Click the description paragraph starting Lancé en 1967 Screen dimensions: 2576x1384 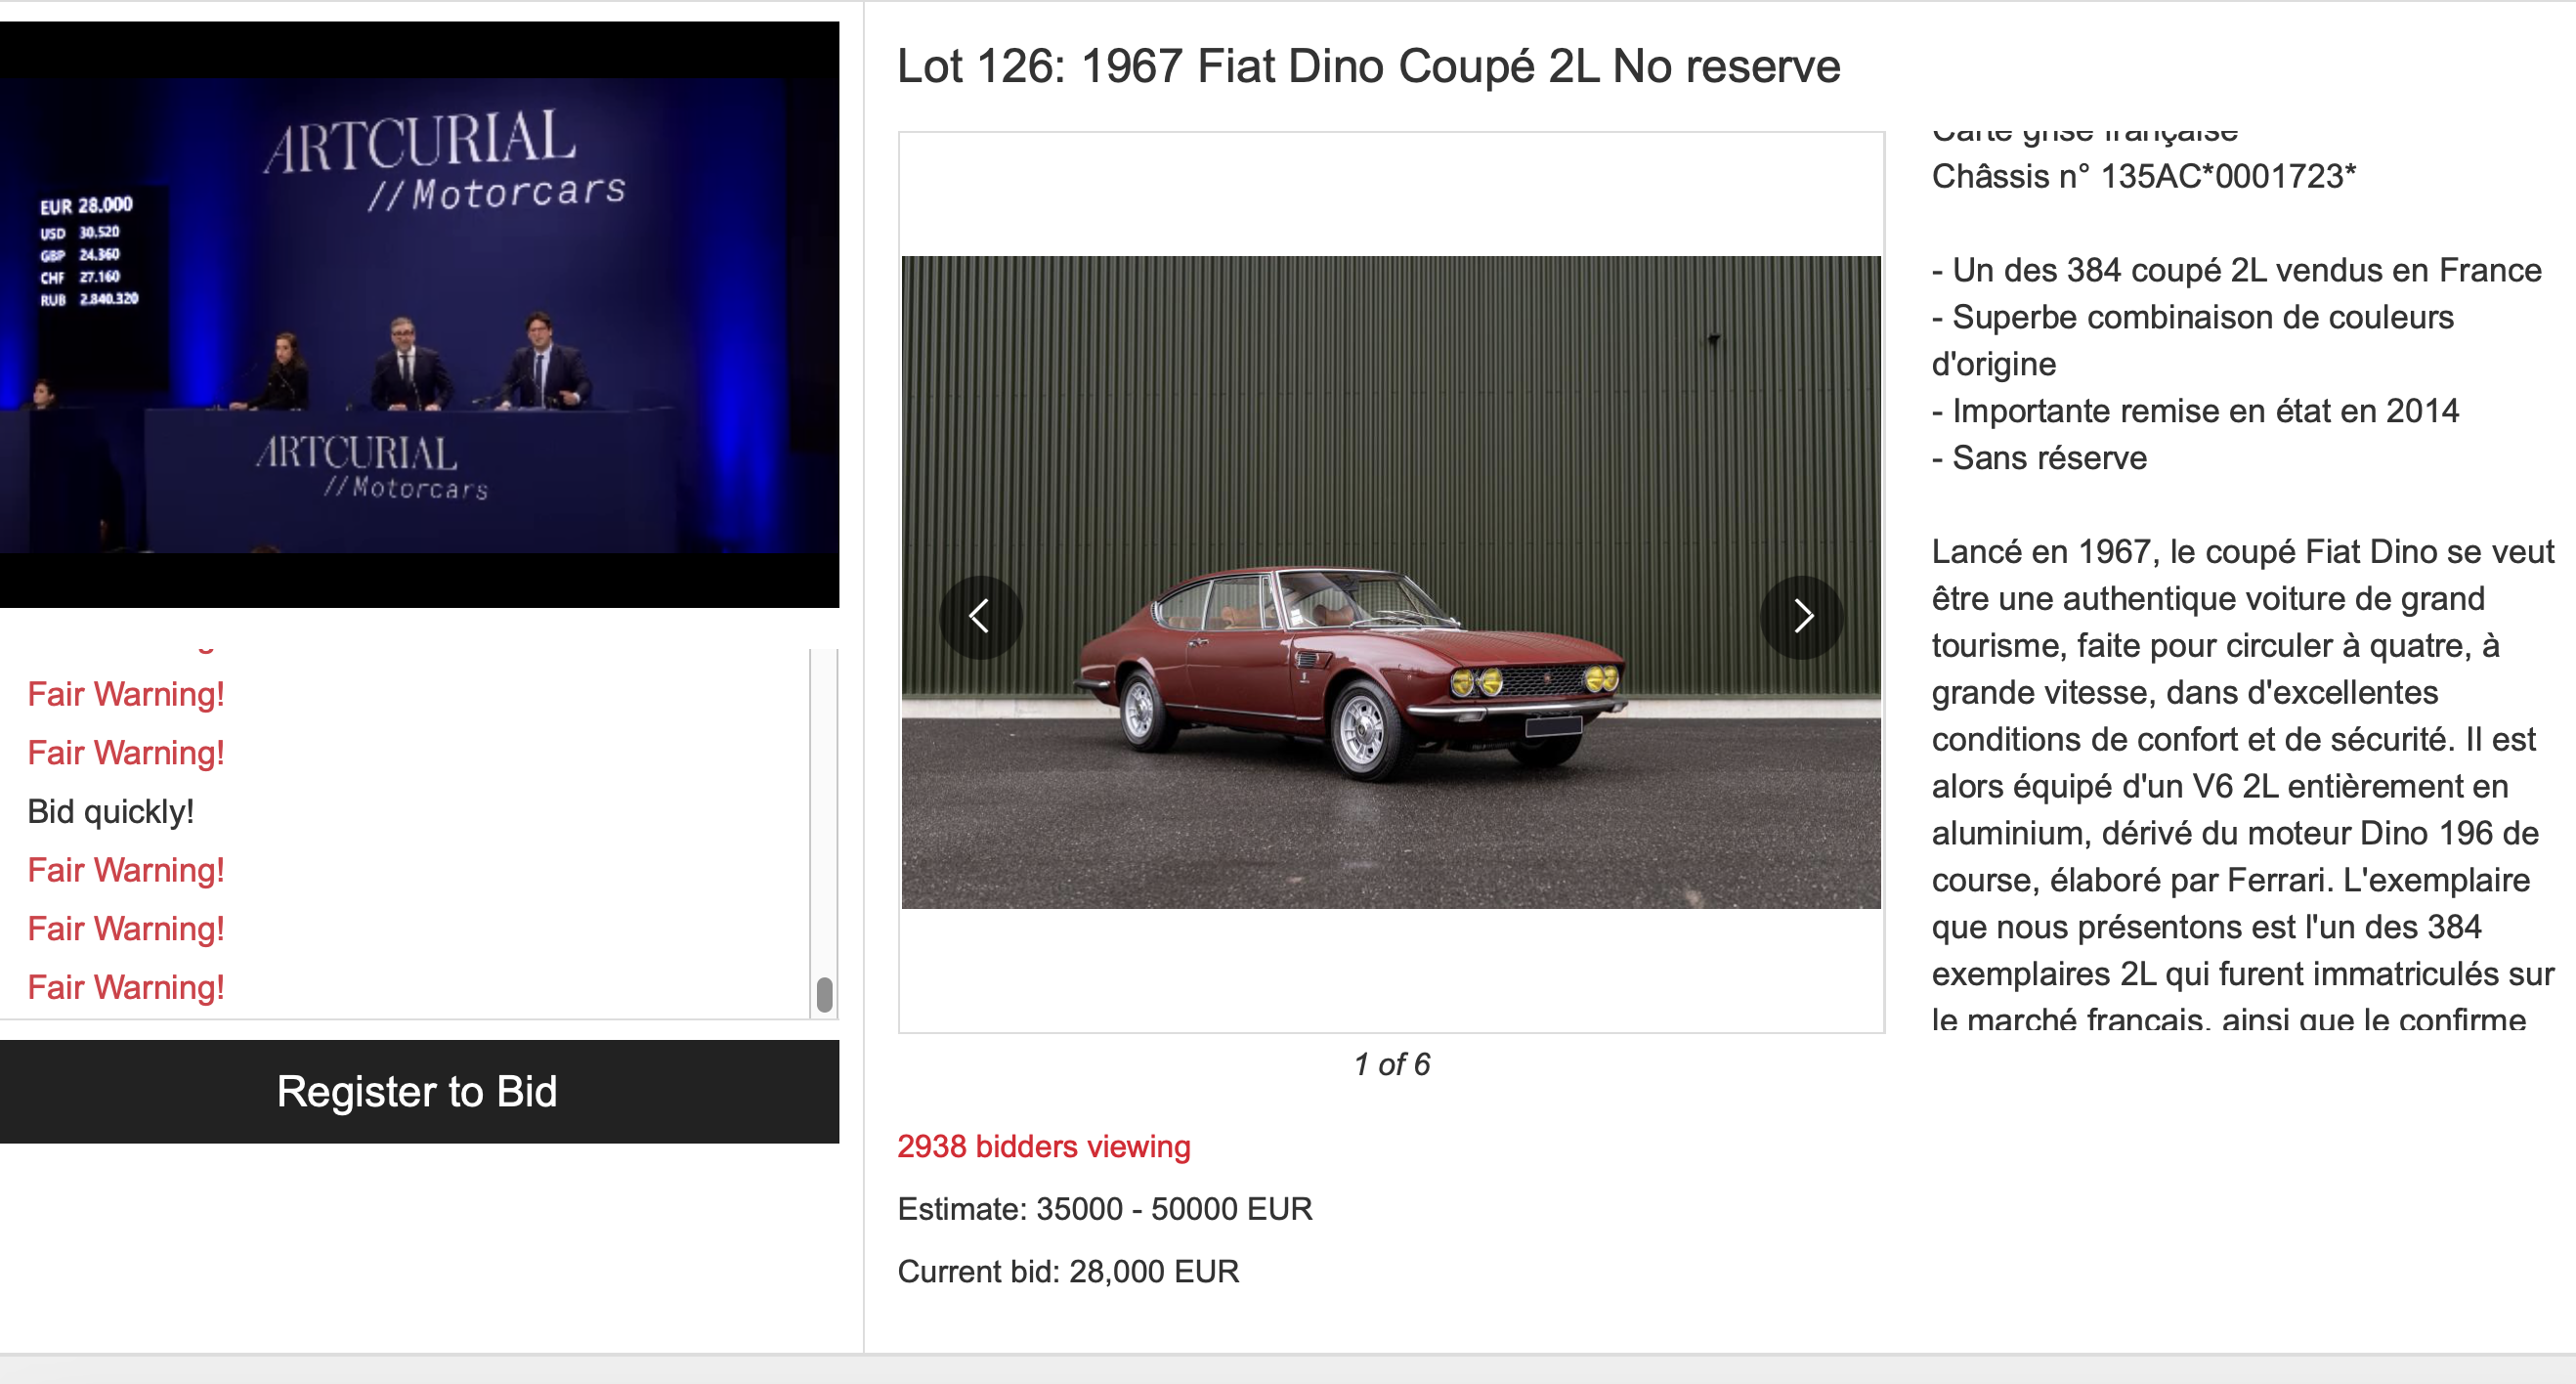[x=2243, y=786]
